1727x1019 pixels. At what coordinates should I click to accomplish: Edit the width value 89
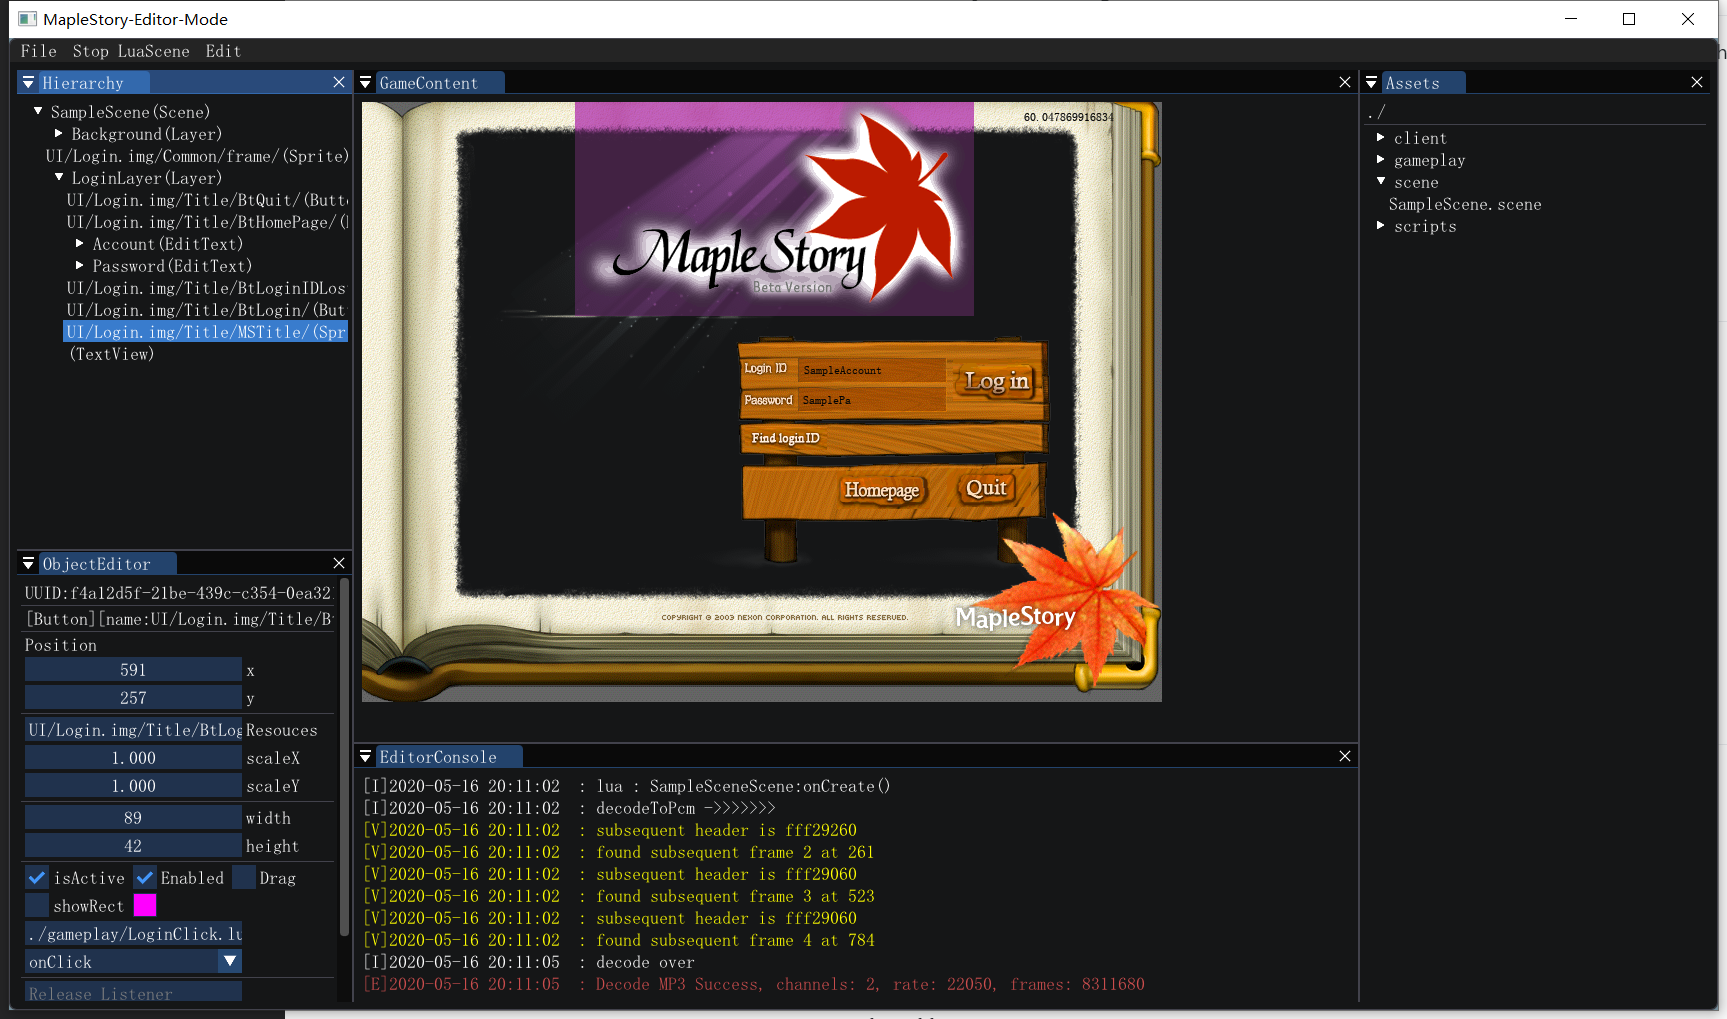(x=133, y=818)
